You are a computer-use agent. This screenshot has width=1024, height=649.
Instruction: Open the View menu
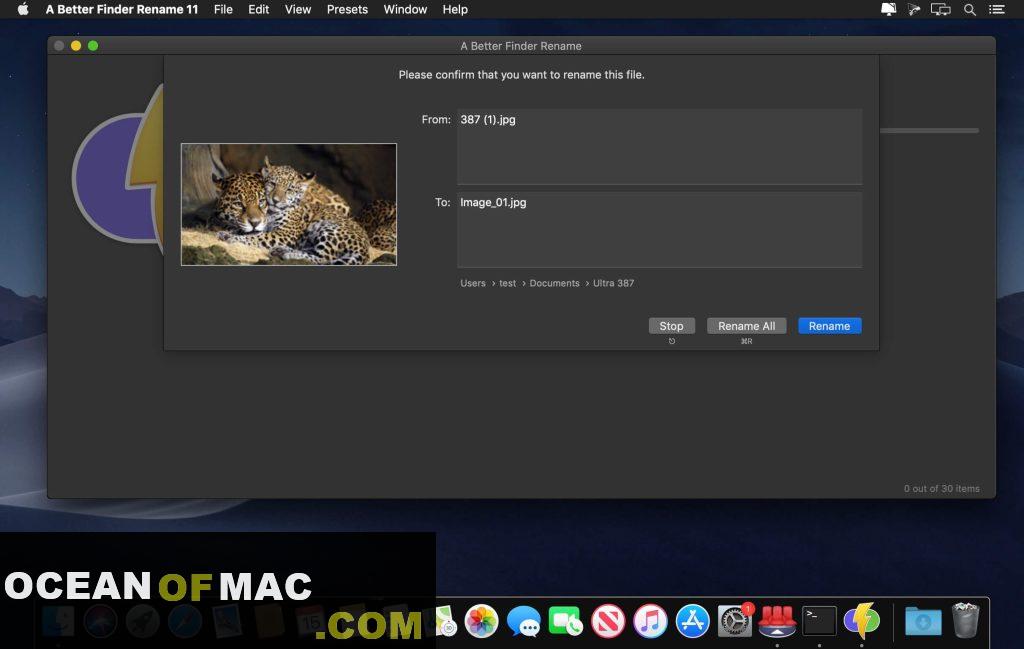[x=298, y=9]
